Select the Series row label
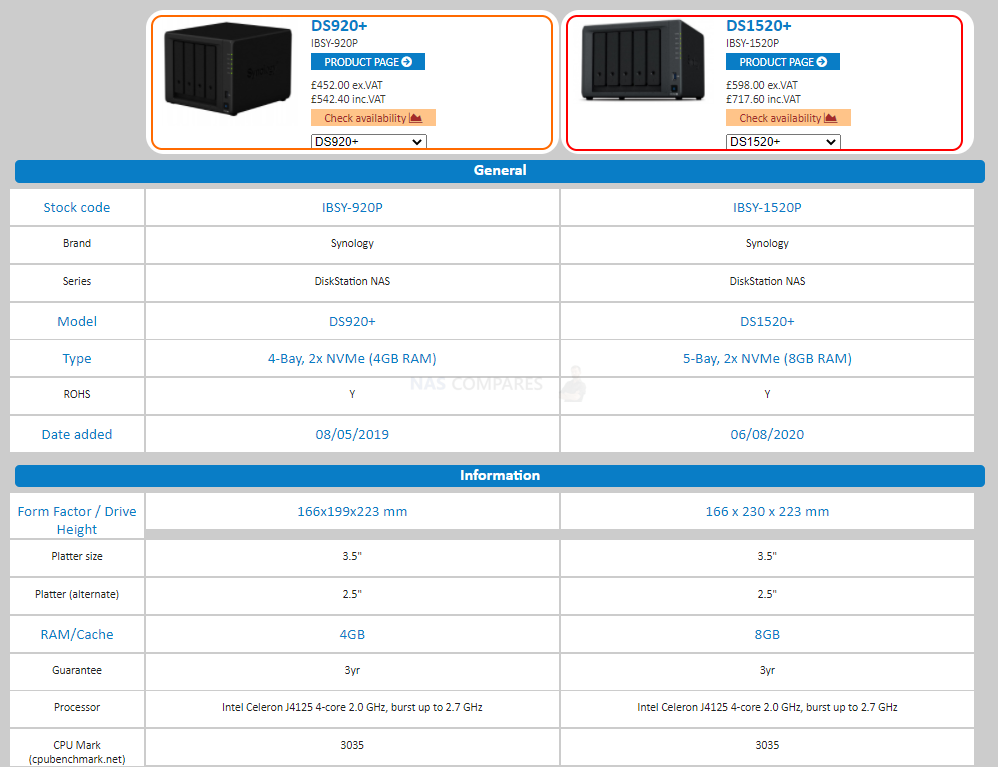 coord(77,281)
